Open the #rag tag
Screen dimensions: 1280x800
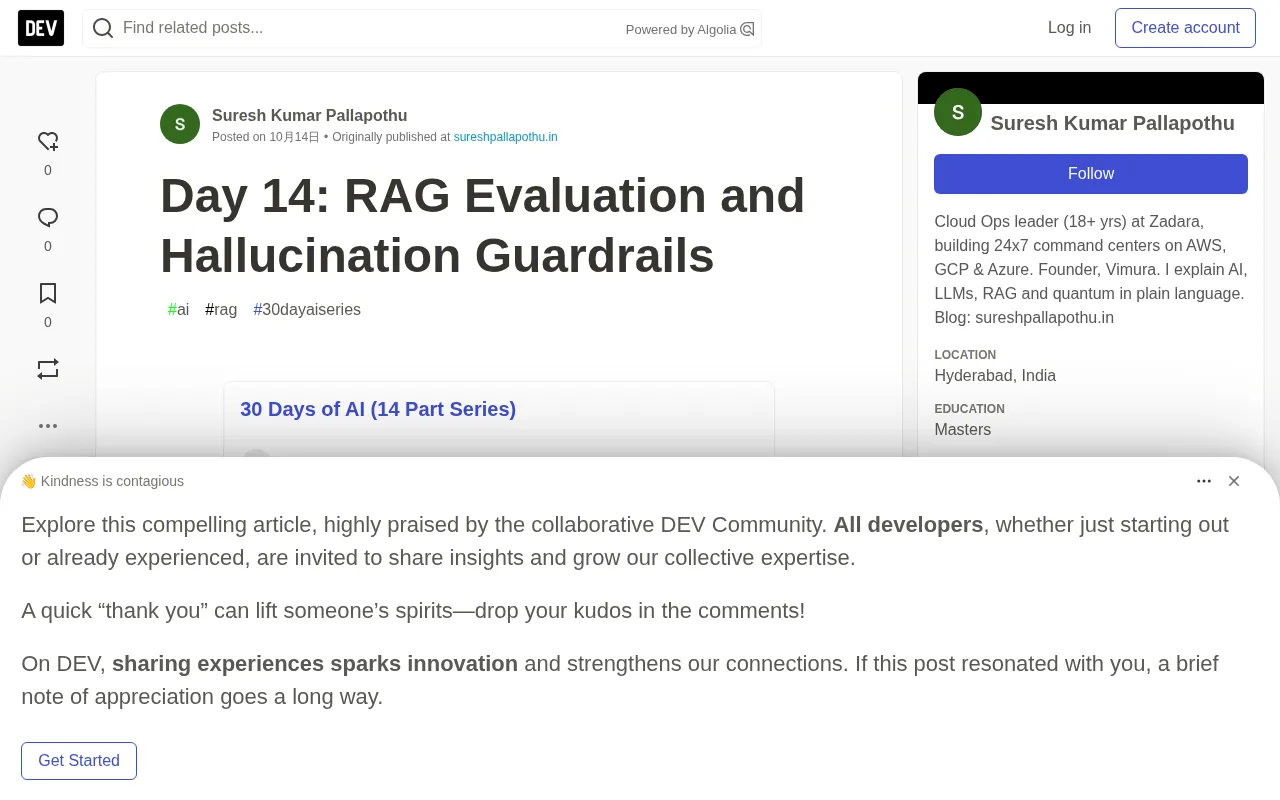click(221, 310)
